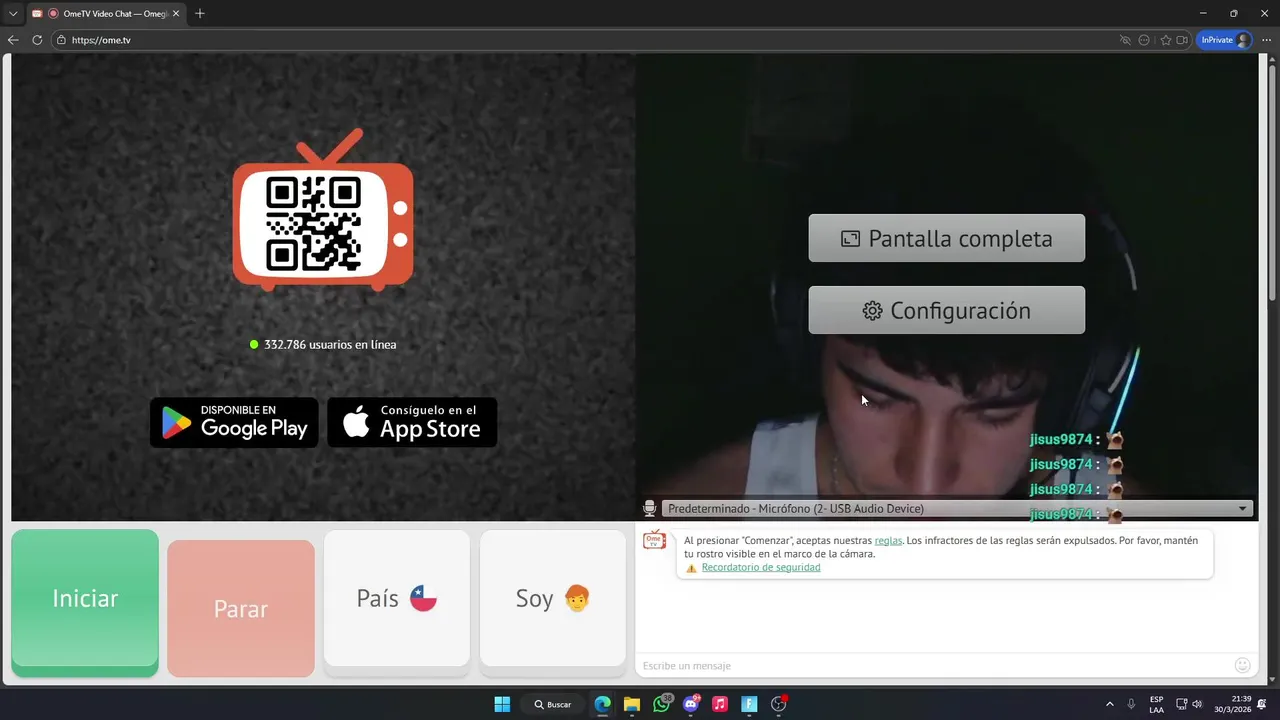Click the red Parar button
Screen dimensions: 1280x720
(x=241, y=609)
